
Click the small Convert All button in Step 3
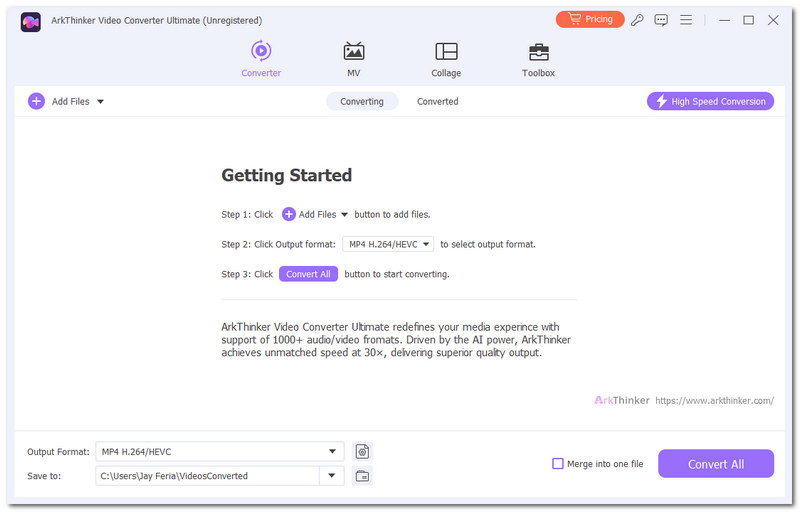coord(308,274)
